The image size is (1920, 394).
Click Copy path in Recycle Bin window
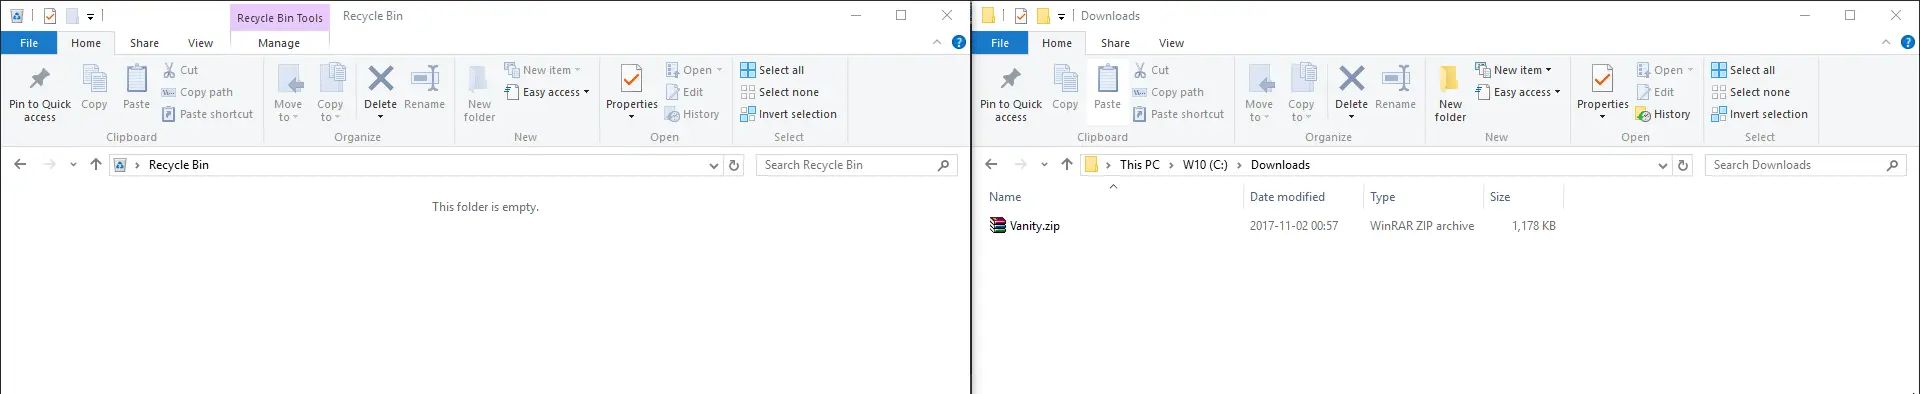click(197, 92)
